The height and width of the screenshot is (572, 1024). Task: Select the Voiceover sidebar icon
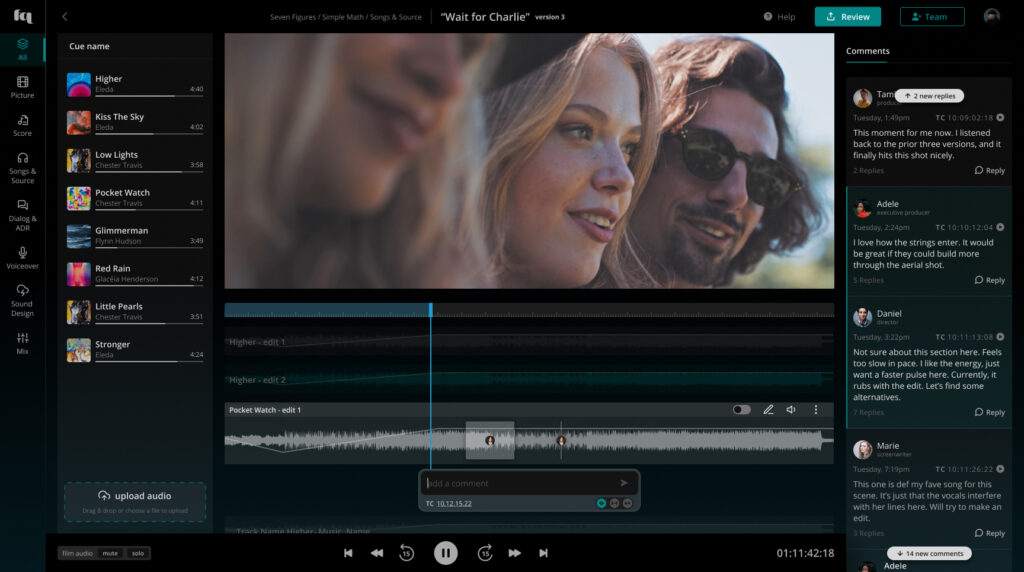22,258
